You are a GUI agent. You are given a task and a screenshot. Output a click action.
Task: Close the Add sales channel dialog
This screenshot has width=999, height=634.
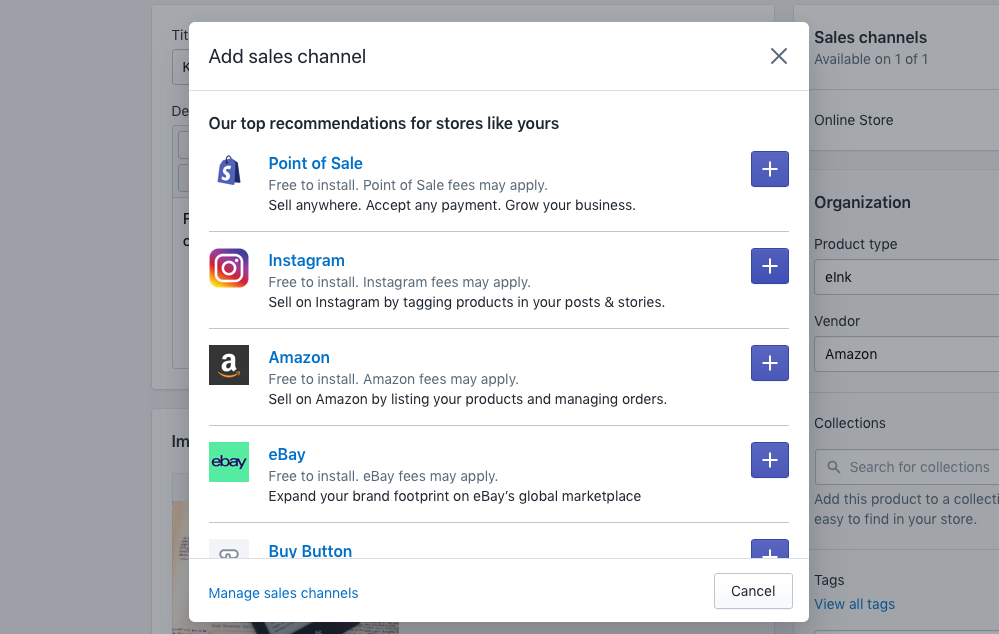click(779, 56)
